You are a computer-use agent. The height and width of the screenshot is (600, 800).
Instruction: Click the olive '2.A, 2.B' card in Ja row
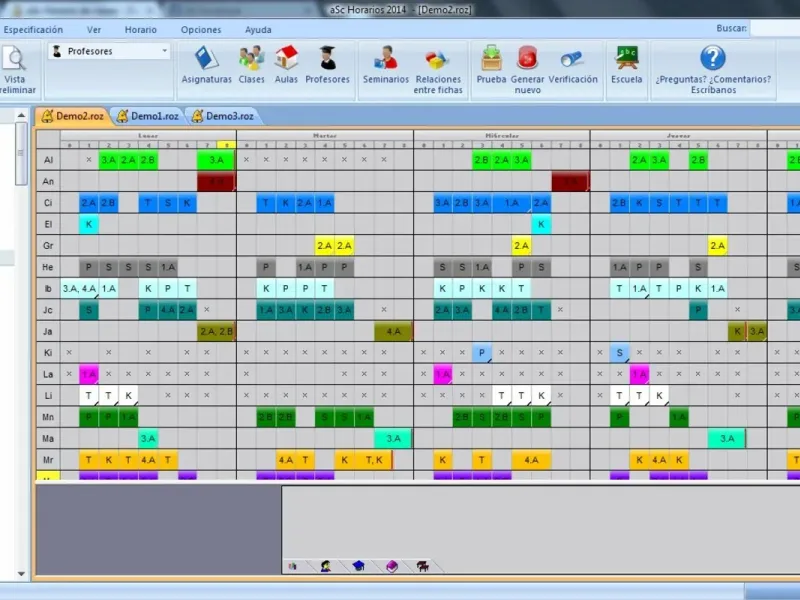(216, 332)
